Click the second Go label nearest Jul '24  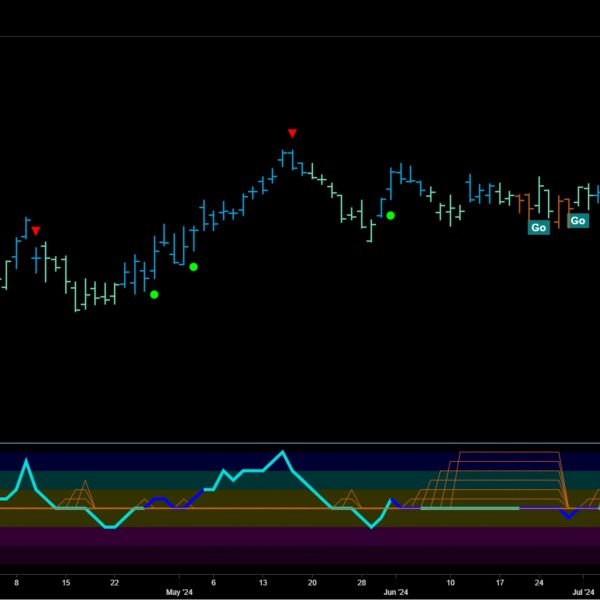click(x=577, y=221)
